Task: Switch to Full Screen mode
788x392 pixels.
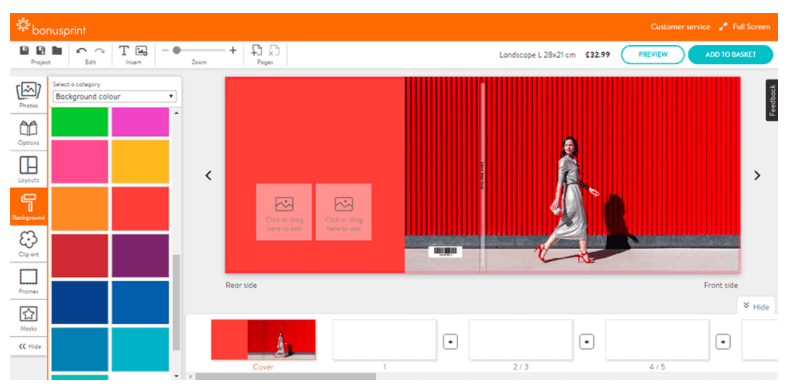Action: [745, 27]
